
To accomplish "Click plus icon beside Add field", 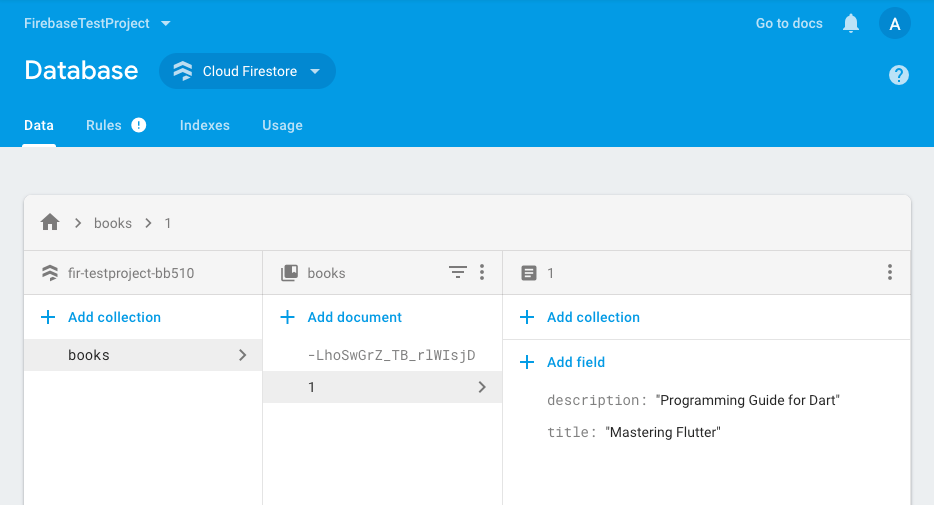I will pyautogui.click(x=527, y=362).
